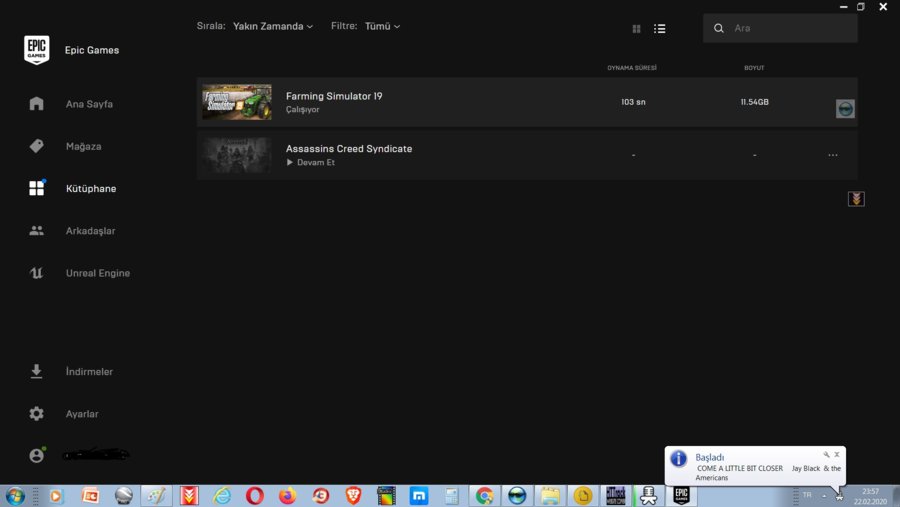The height and width of the screenshot is (507, 900).
Task: Open the Mağaza store tag icon
Action: (x=36, y=146)
